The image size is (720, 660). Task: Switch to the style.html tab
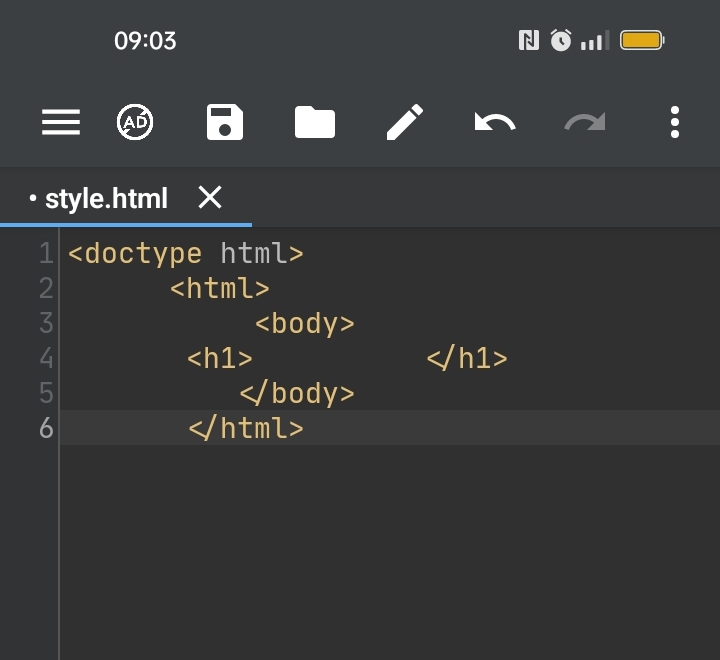(106, 198)
